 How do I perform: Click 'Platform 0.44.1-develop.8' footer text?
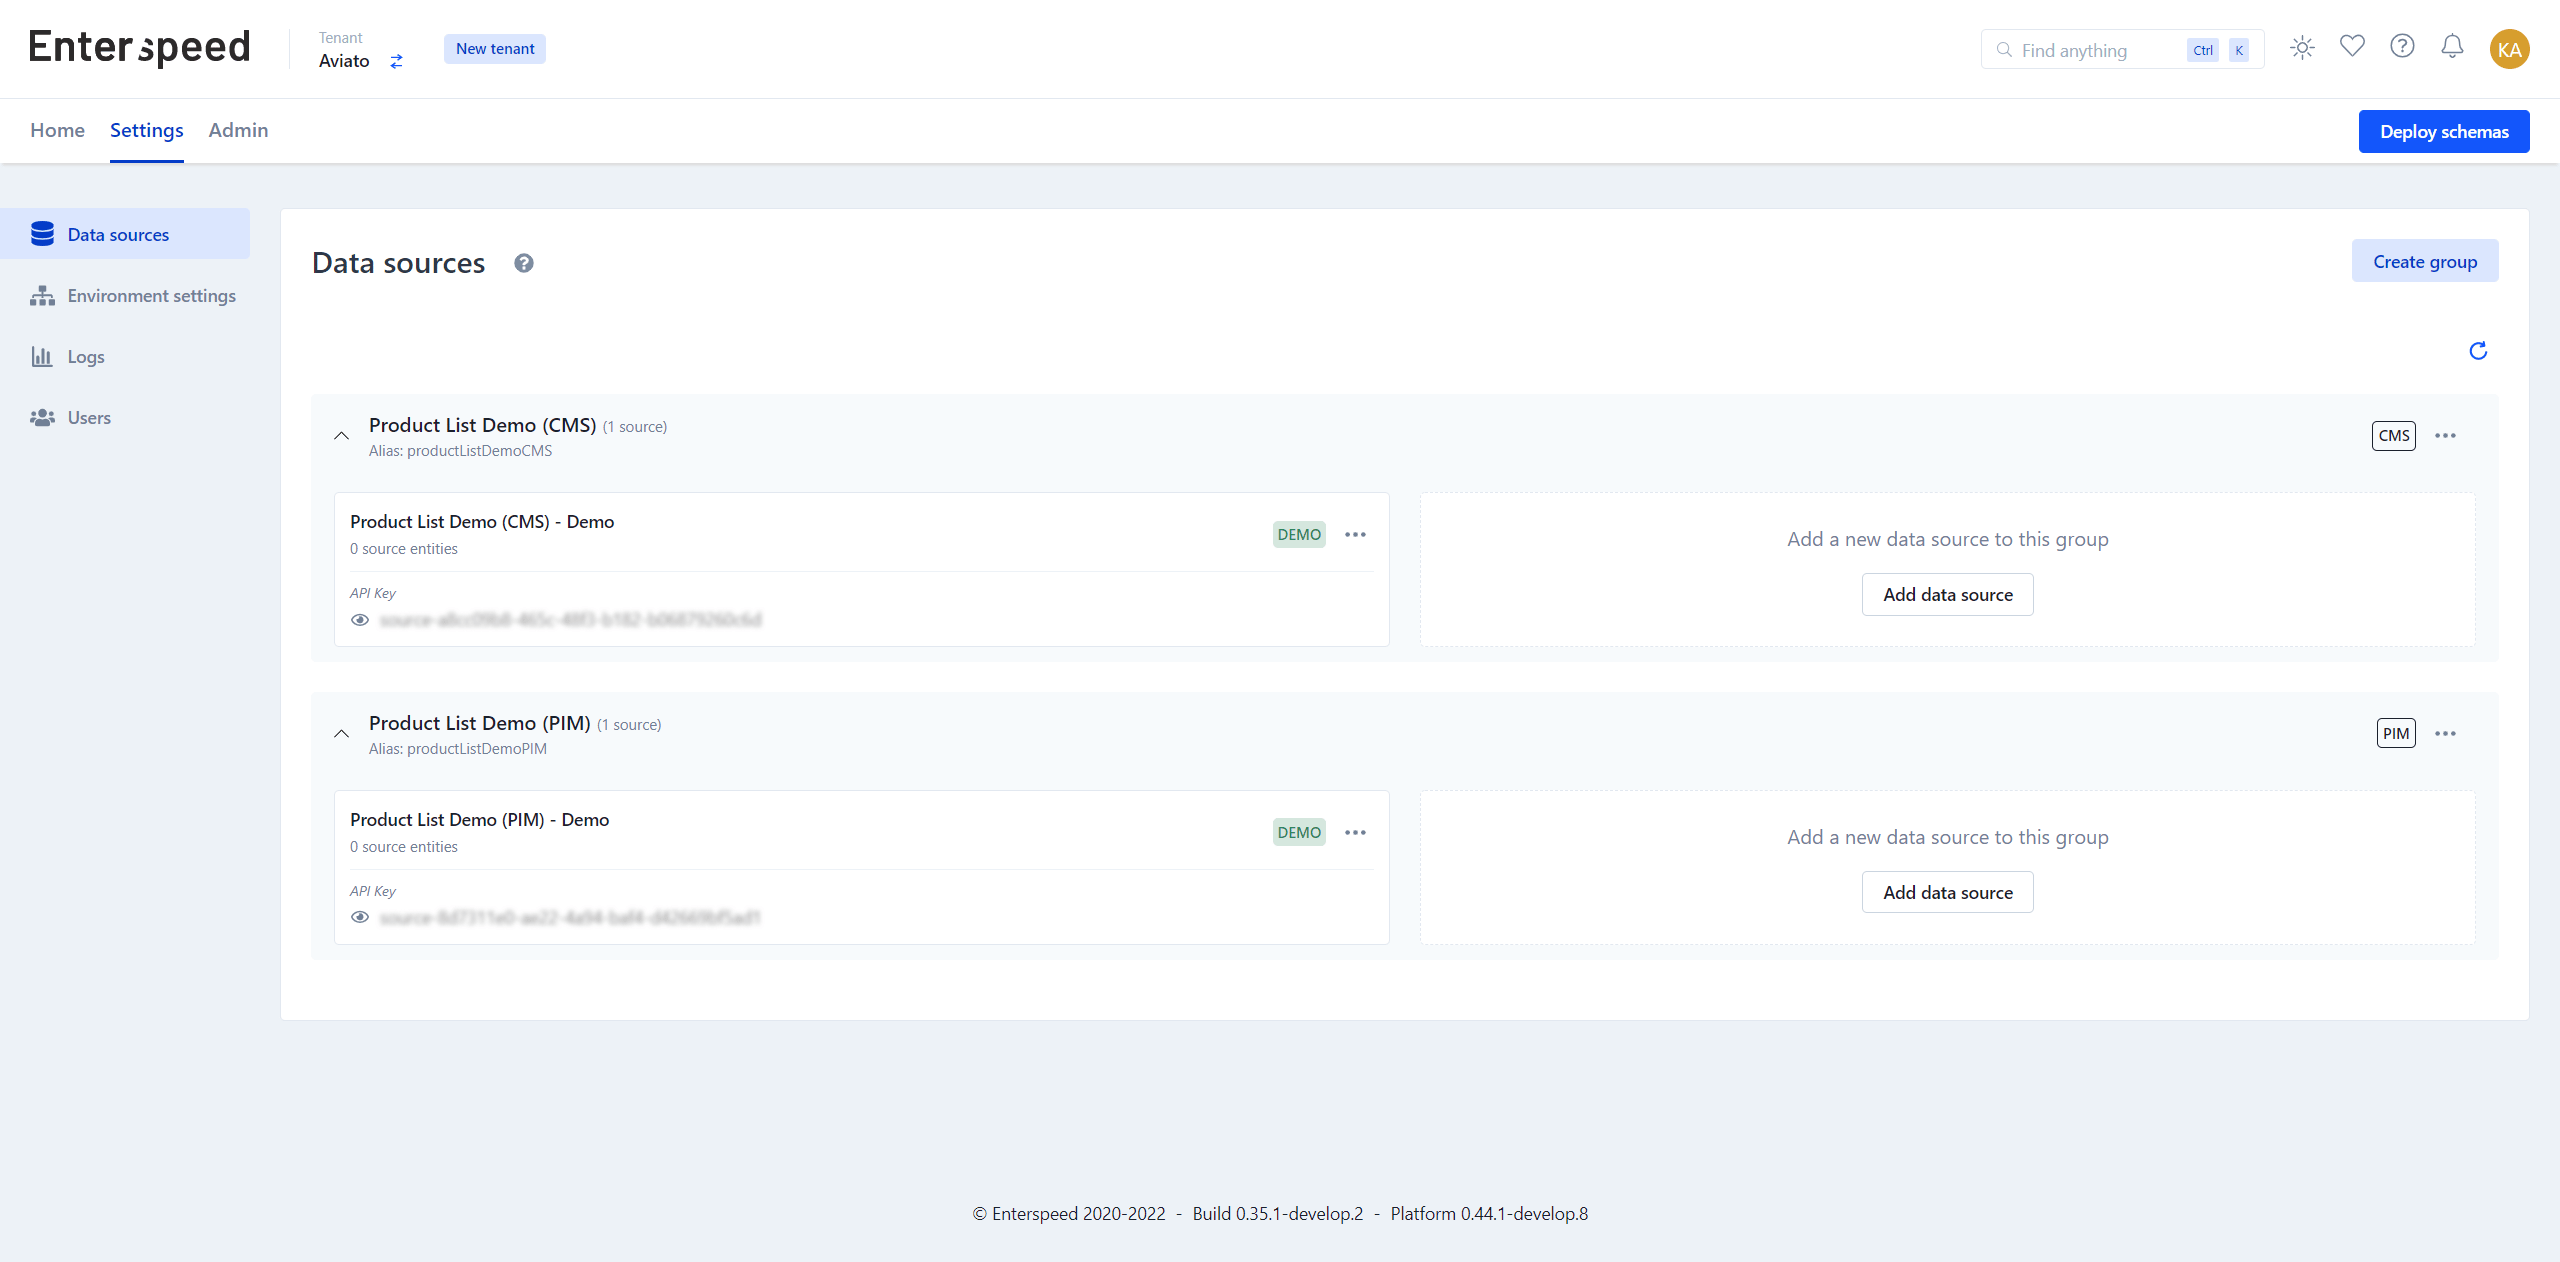1489,1214
